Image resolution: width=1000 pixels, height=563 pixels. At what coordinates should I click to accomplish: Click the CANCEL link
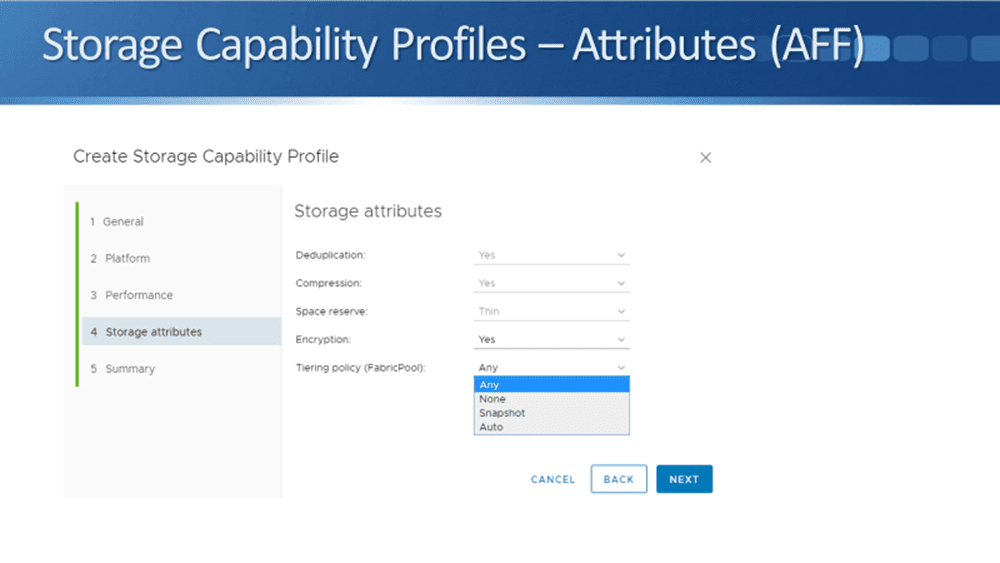click(553, 480)
